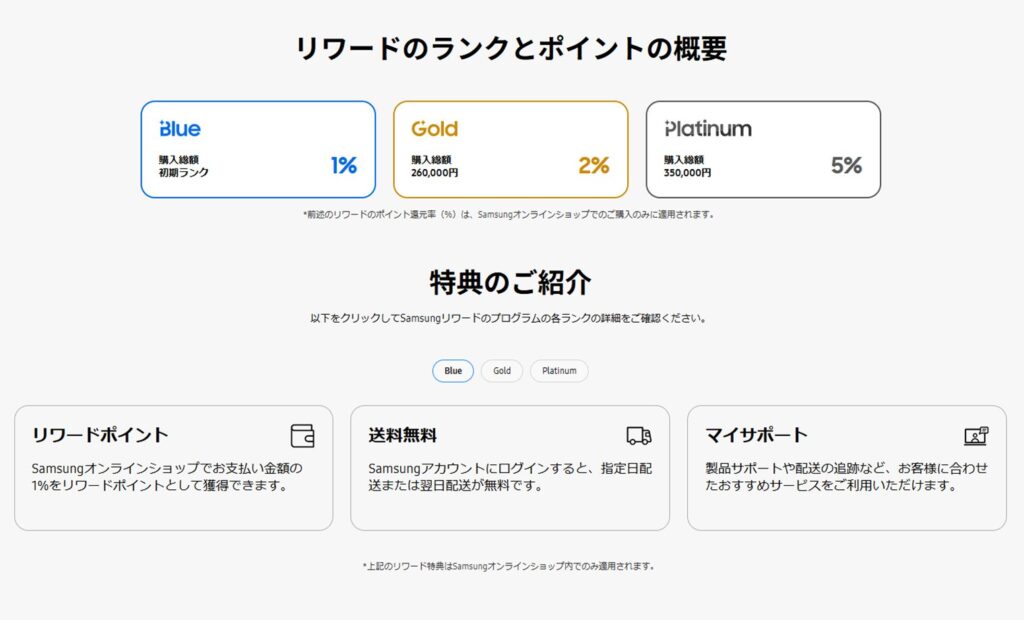Image resolution: width=1024 pixels, height=620 pixels.
Task: Select the Blue rank tab pill
Action: 453,371
